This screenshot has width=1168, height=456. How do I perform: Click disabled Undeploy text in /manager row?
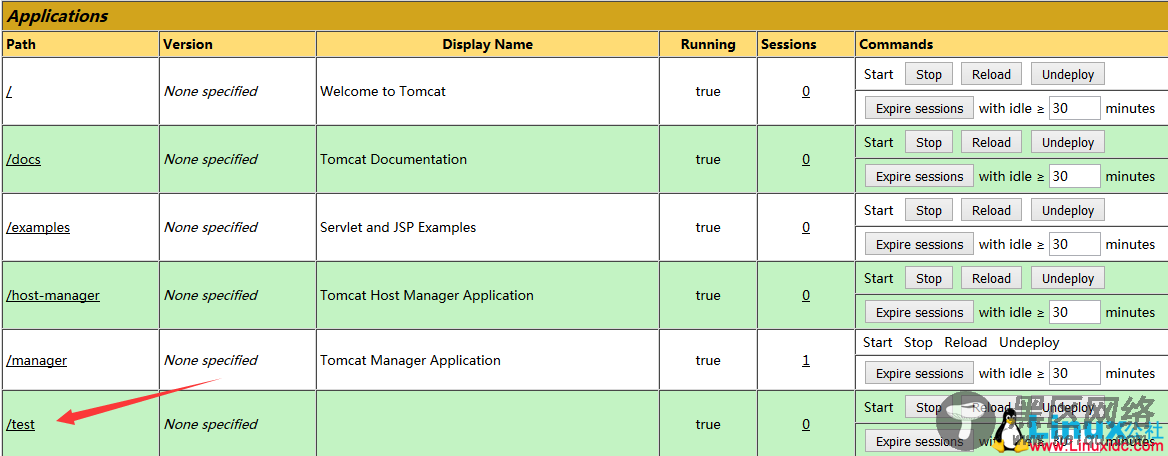click(1029, 343)
